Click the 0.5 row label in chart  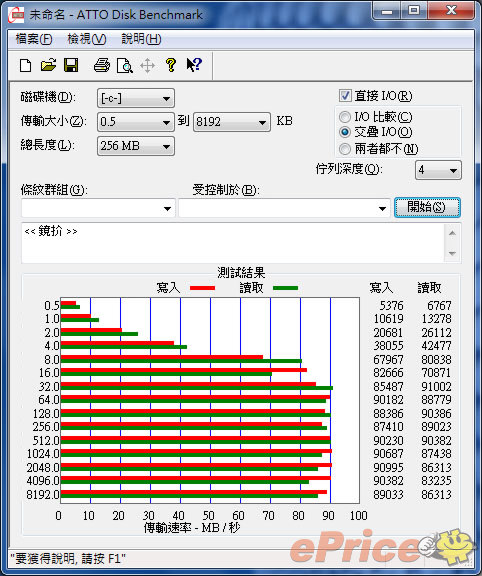[x=52, y=306]
